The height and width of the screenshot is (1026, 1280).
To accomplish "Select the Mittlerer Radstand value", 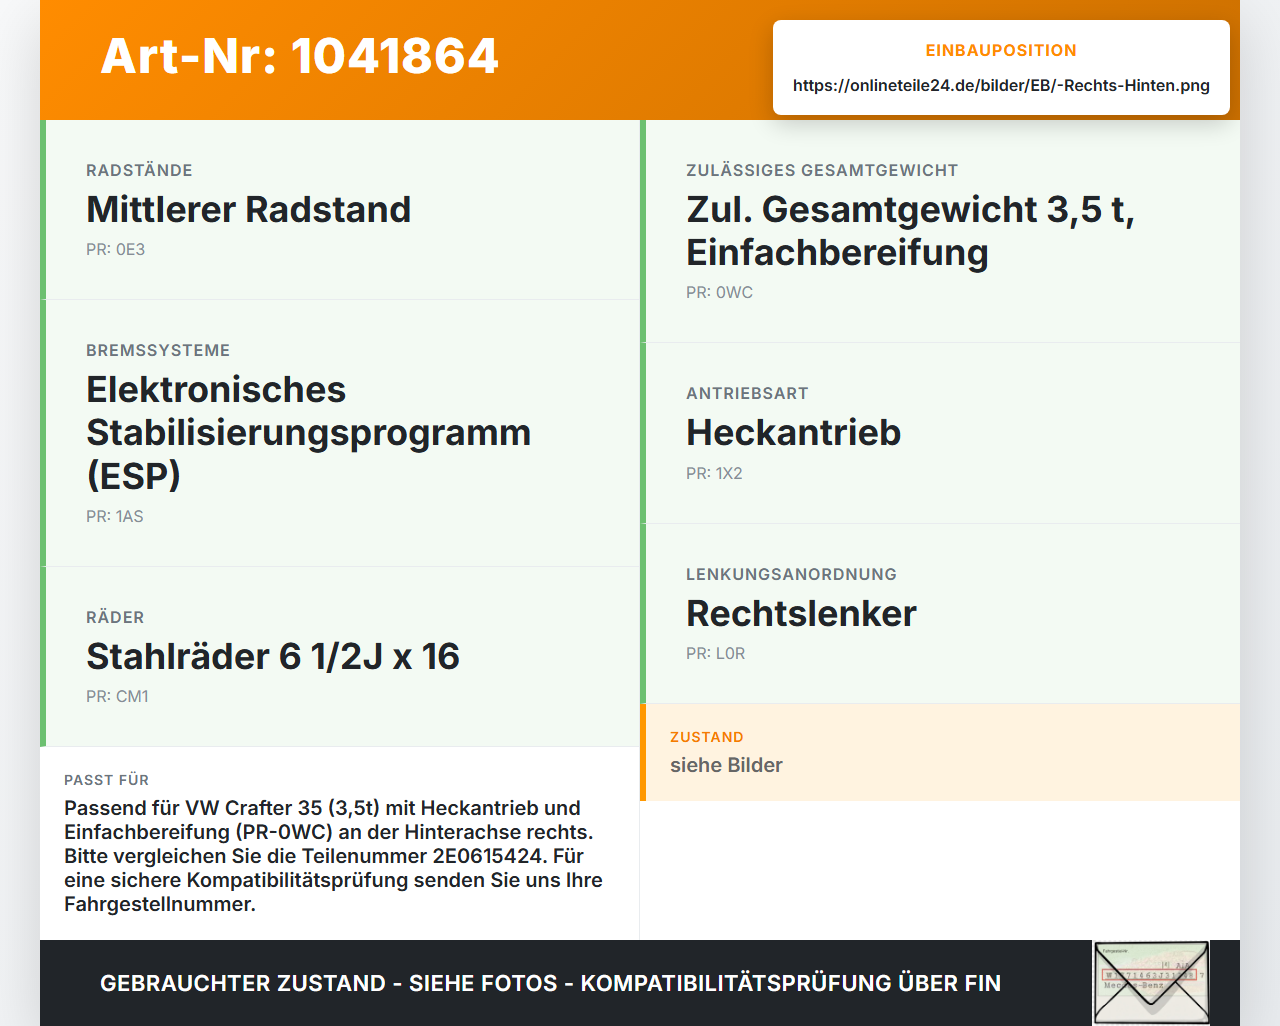I will coord(248,209).
